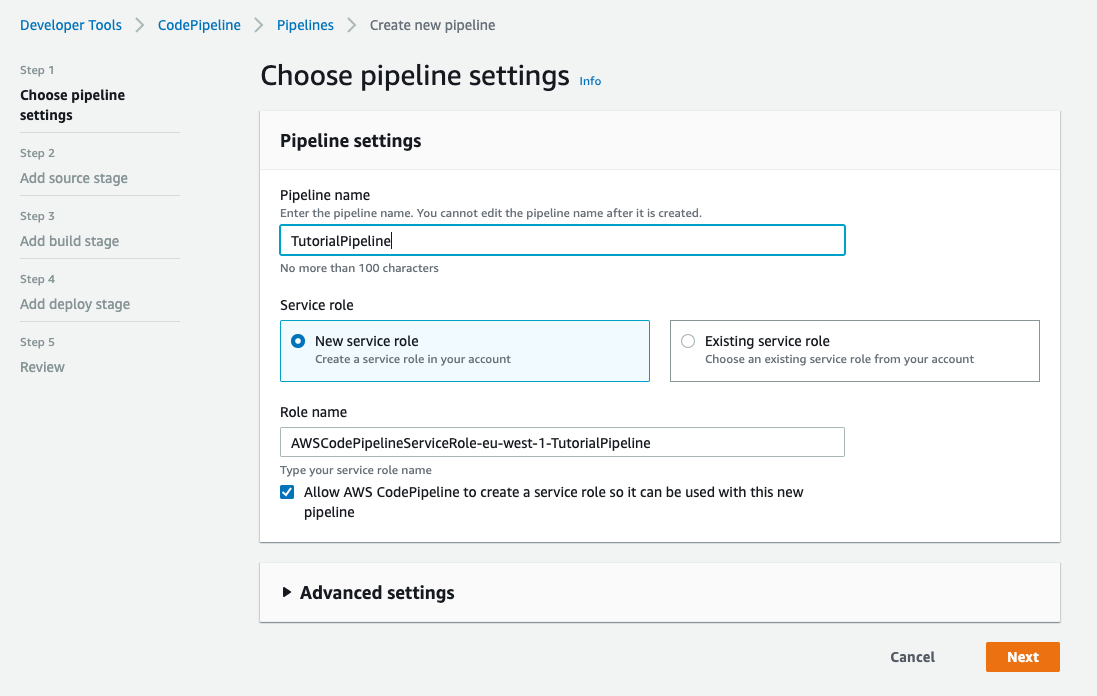1097x696 pixels.
Task: Click the Role name text field
Action: click(x=562, y=442)
